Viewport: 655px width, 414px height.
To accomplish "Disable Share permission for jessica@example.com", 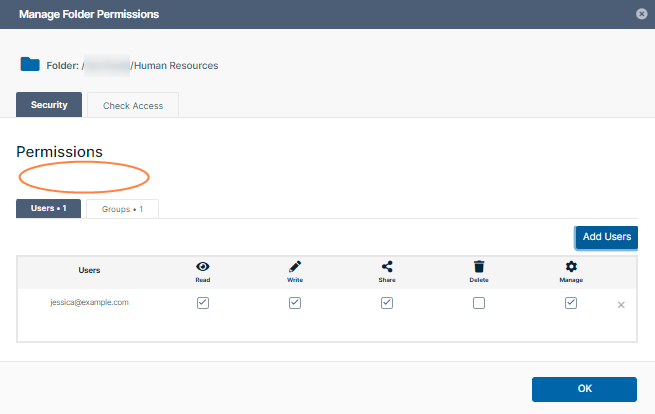I will (x=387, y=303).
